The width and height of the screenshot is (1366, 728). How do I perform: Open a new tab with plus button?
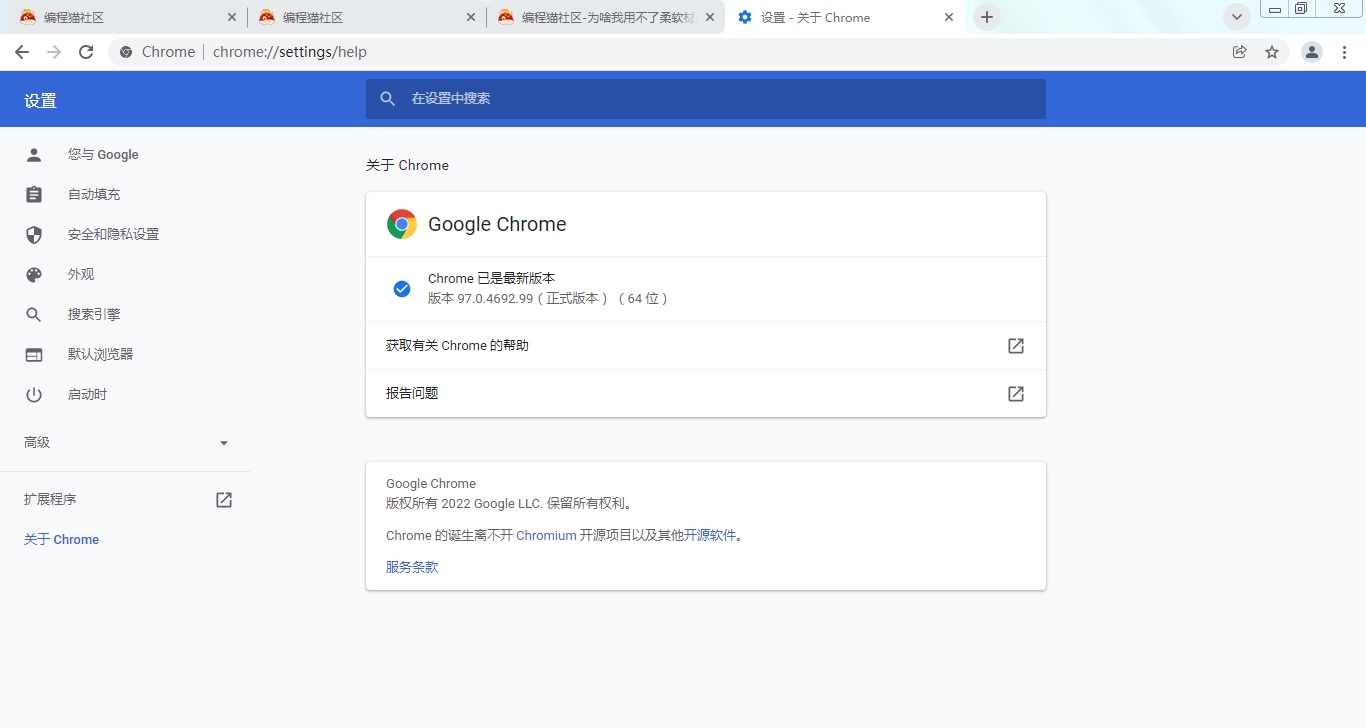(x=987, y=17)
